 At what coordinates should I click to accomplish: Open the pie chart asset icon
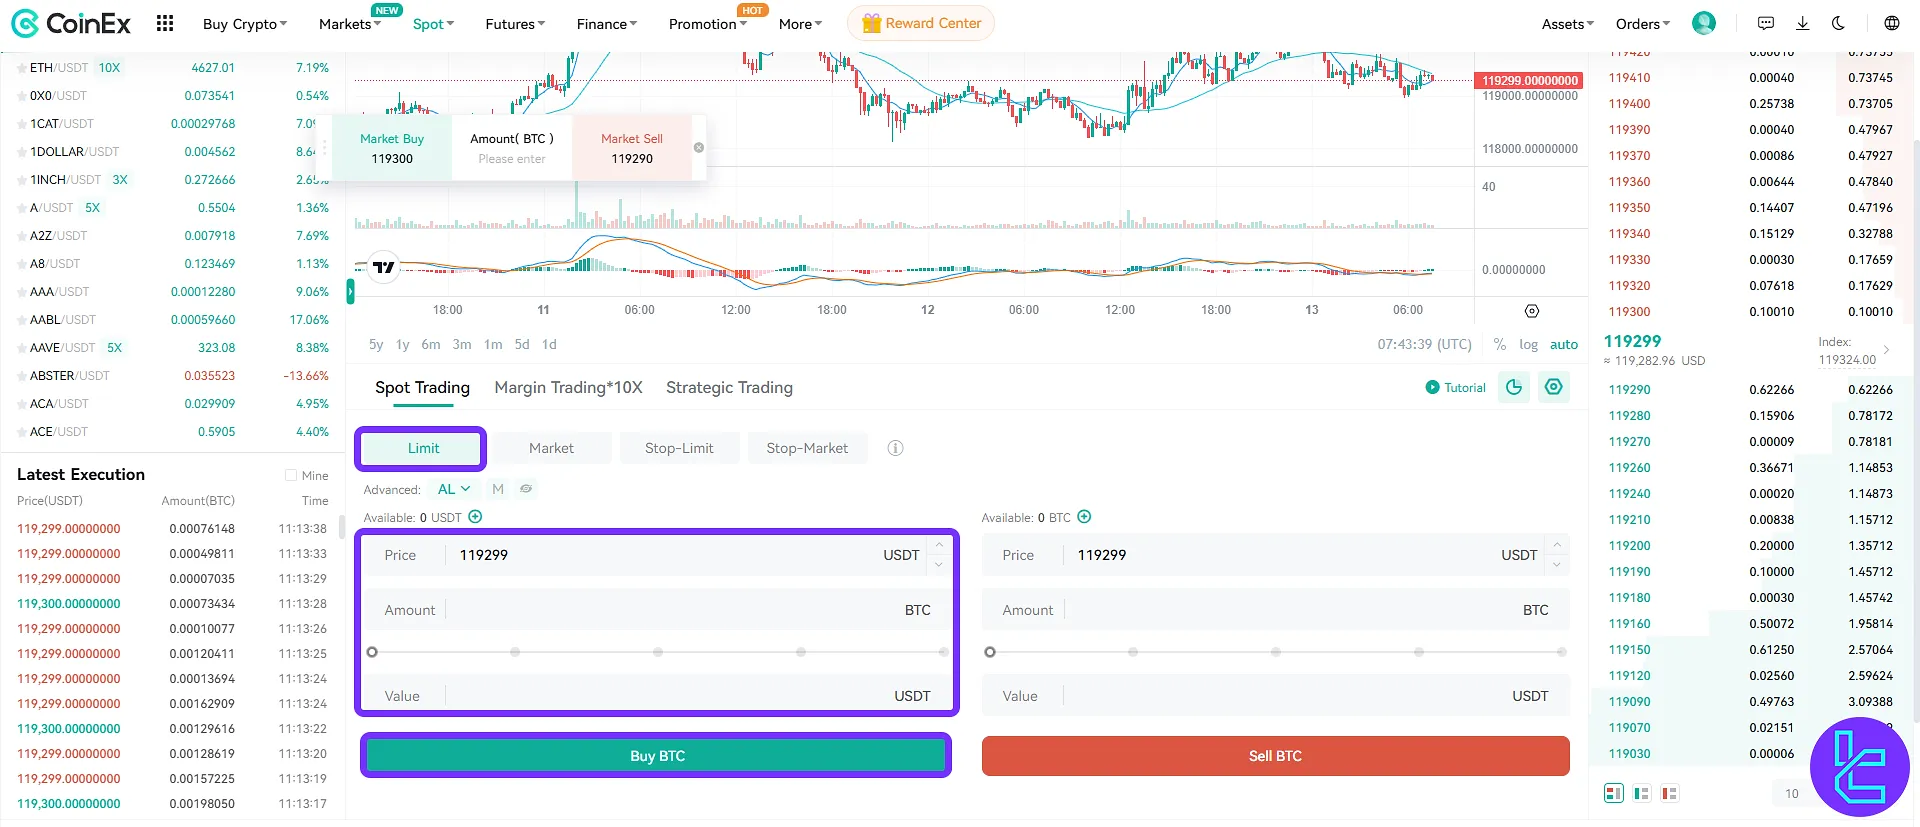[1514, 387]
